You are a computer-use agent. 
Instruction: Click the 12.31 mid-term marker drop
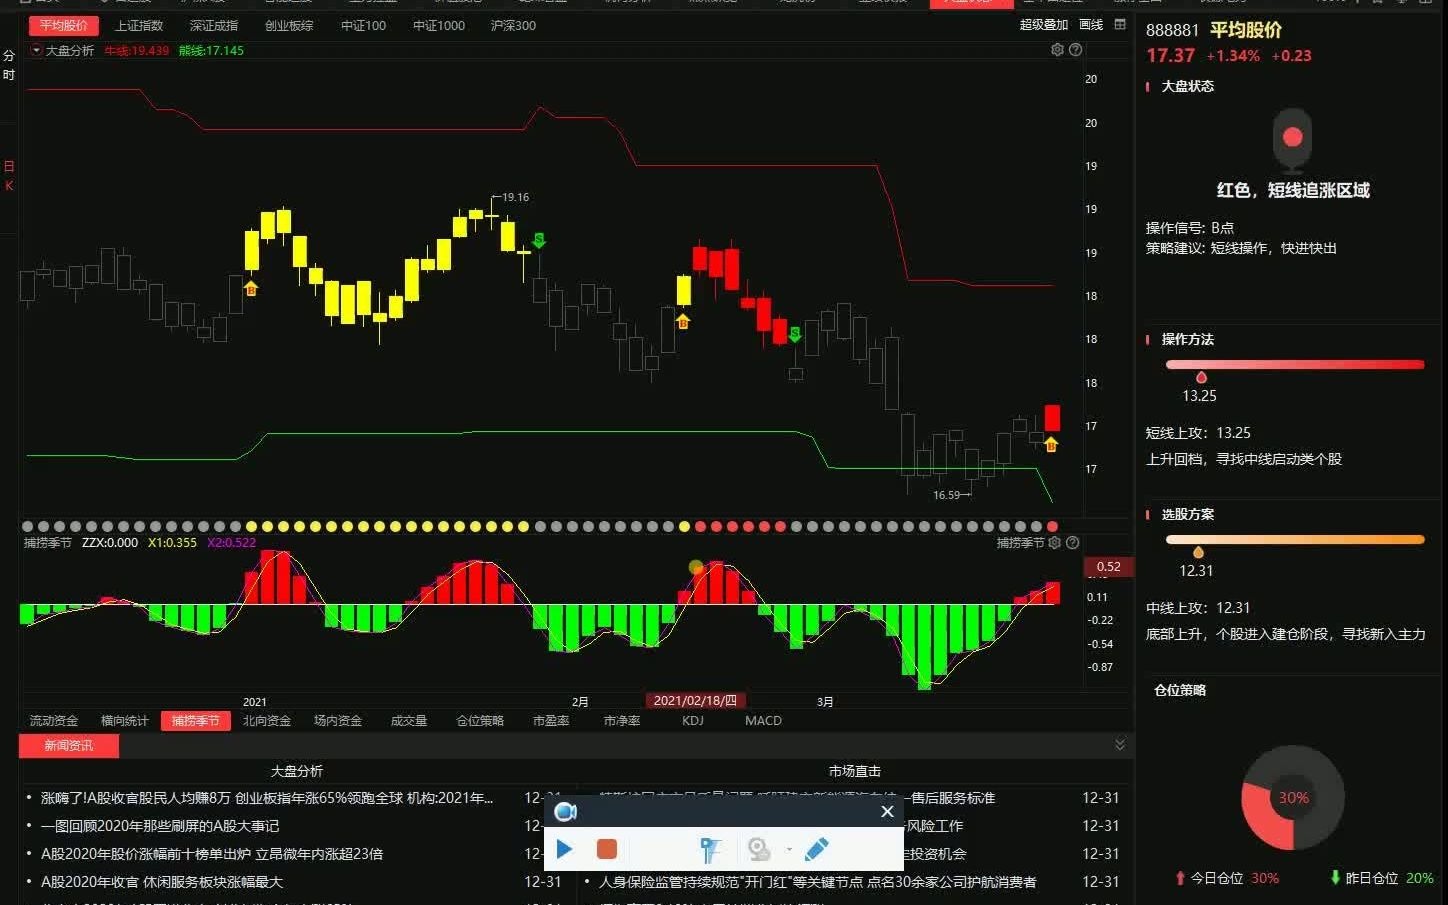[1198, 552]
